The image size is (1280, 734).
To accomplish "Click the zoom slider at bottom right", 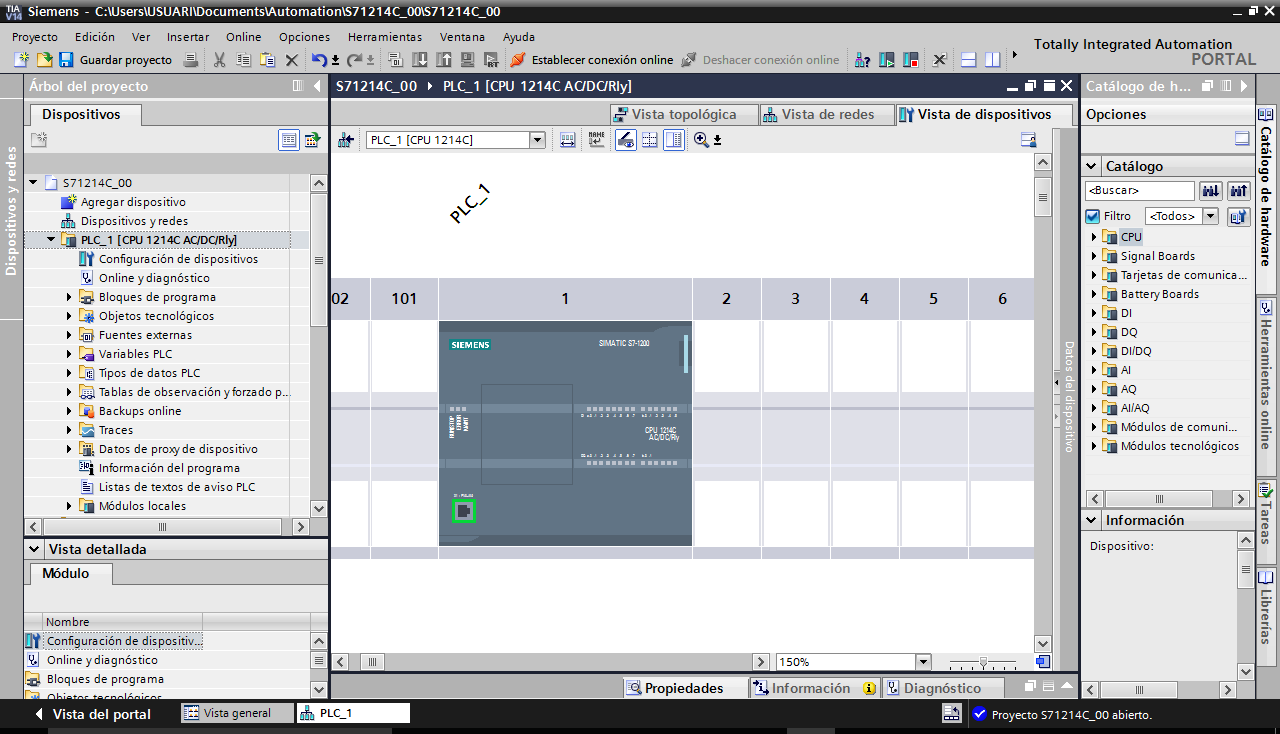I will [983, 662].
